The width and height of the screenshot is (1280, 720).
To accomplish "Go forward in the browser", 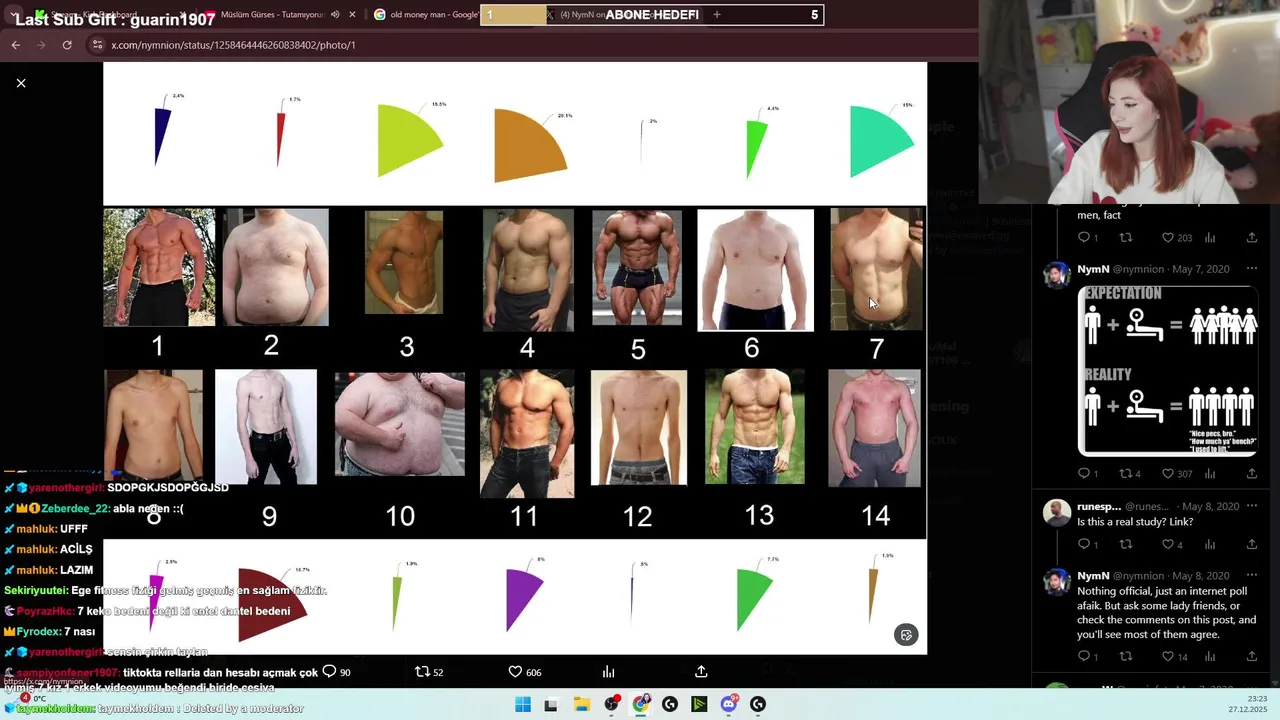I will 41,45.
